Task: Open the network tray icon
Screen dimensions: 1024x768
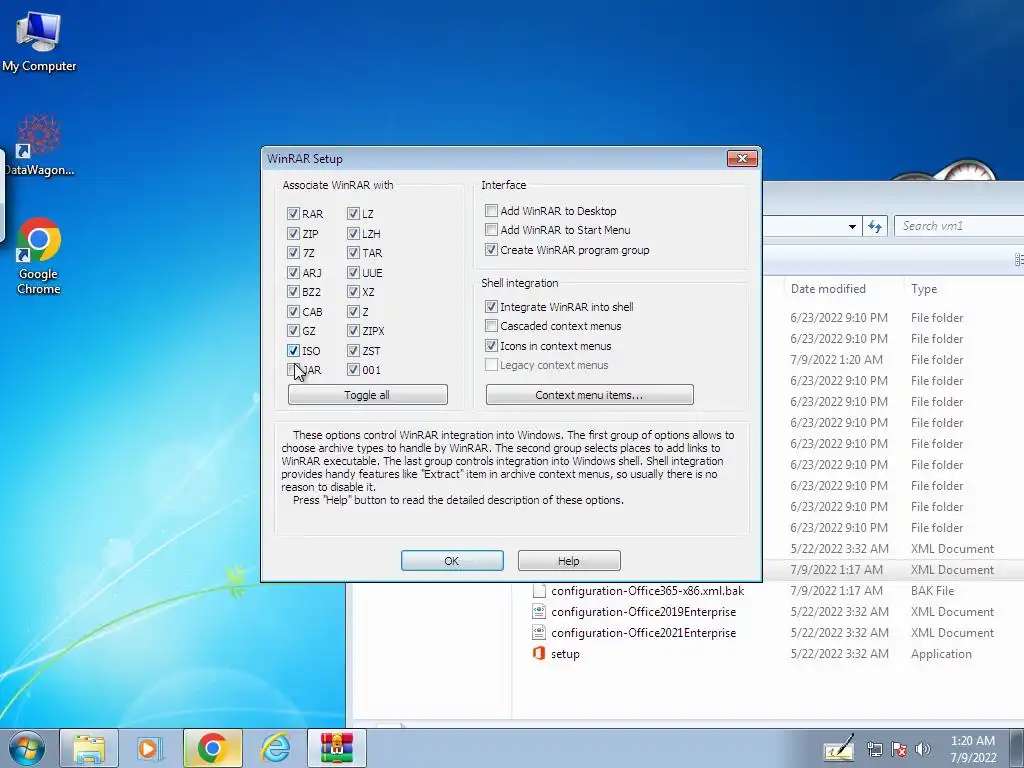Action: [874, 749]
